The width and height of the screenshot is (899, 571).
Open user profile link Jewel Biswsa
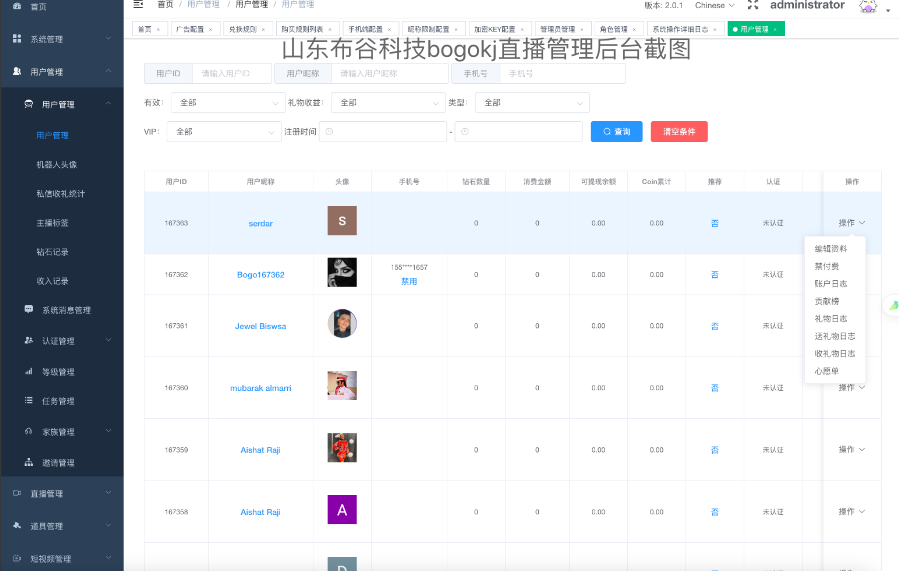point(260,326)
